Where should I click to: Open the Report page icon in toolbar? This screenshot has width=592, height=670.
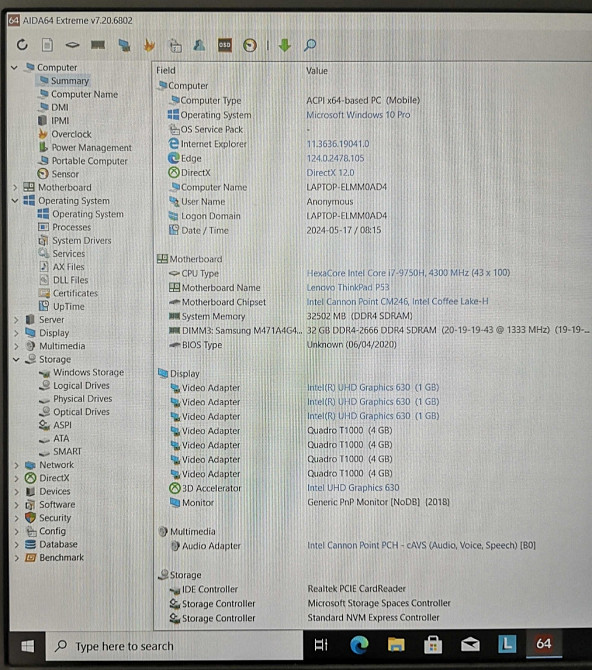47,44
